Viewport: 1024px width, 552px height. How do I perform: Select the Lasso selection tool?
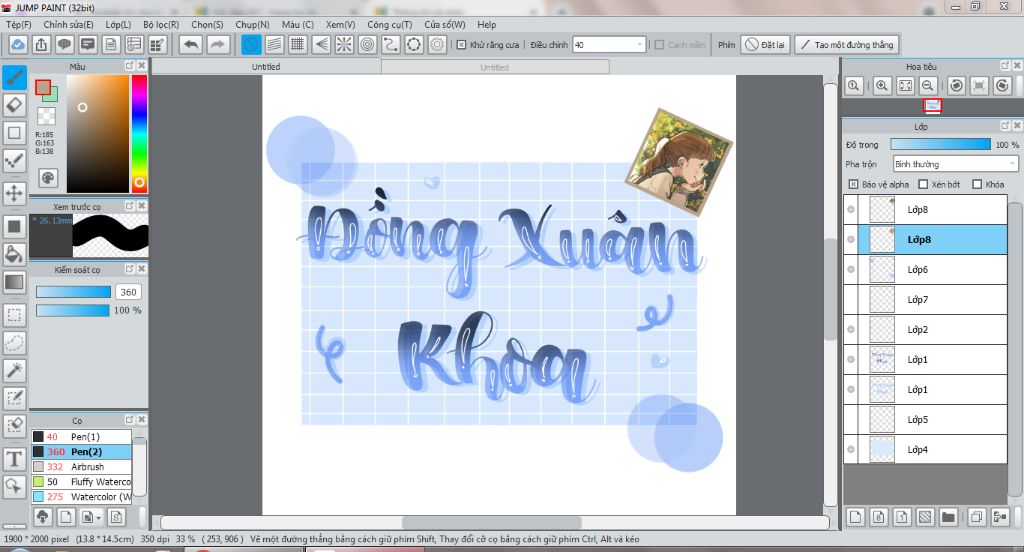(x=14, y=342)
